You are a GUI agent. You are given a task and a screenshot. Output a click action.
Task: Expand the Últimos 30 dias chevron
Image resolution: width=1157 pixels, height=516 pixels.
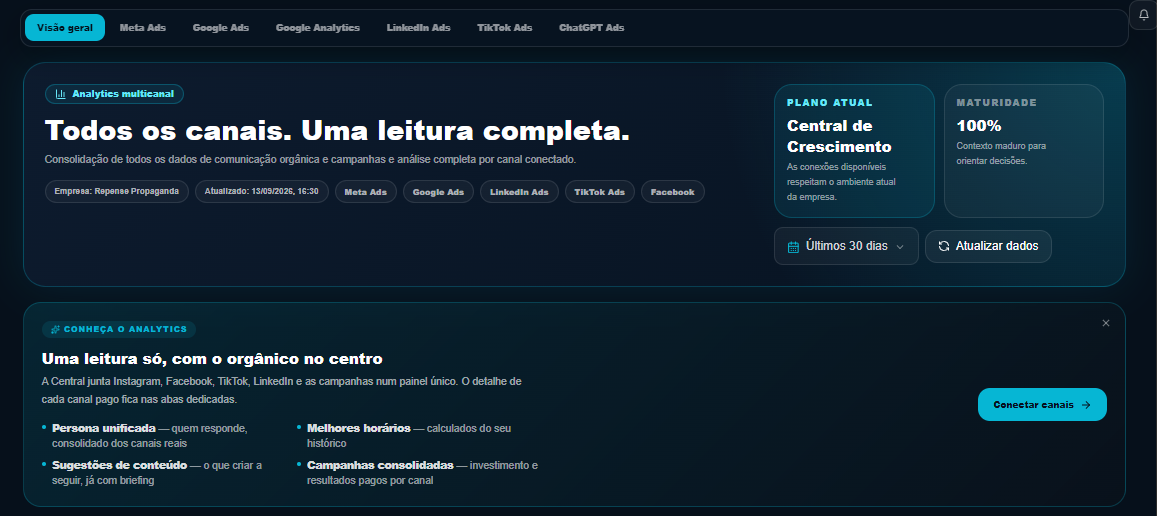click(x=899, y=247)
